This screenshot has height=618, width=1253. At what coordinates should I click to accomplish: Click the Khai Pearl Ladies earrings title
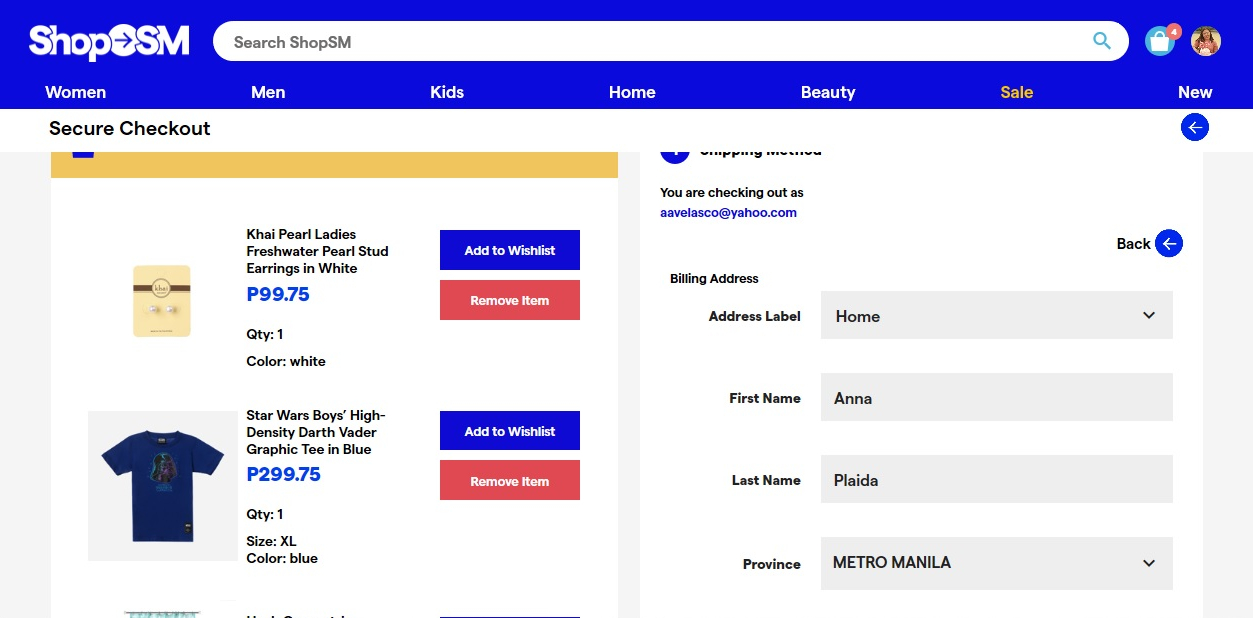pyautogui.click(x=317, y=251)
